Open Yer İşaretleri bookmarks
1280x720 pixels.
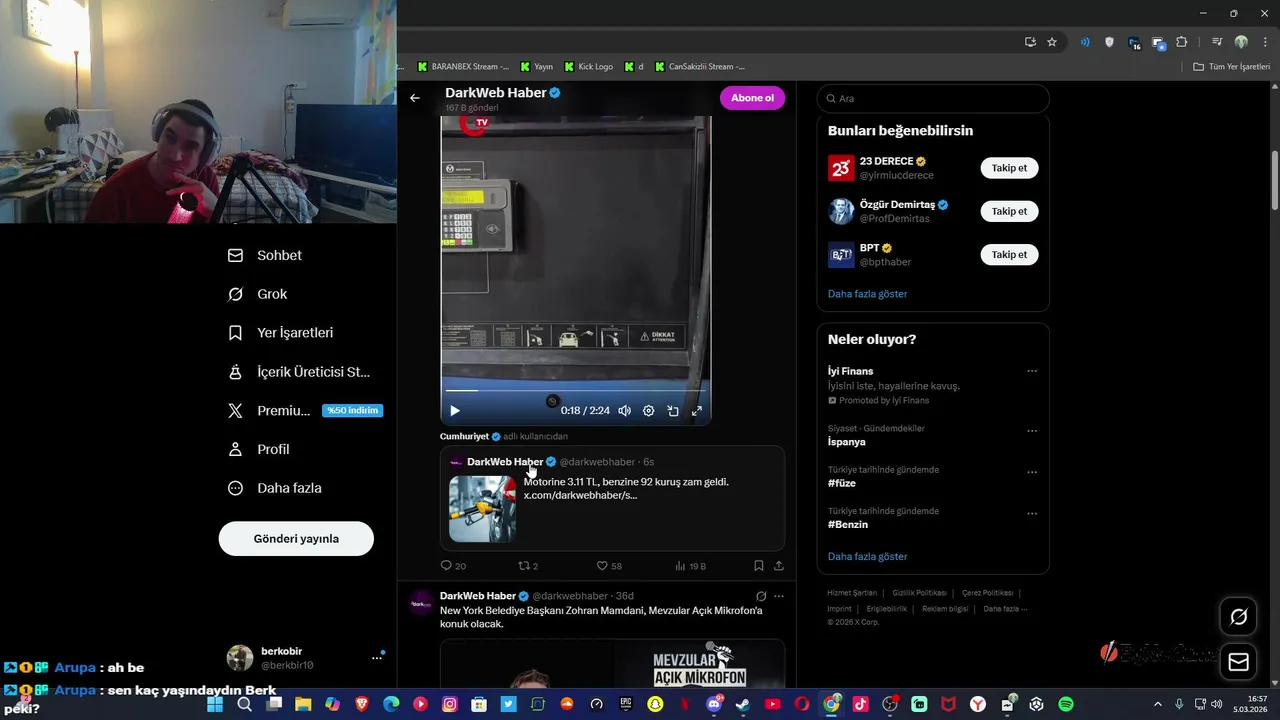(281, 333)
